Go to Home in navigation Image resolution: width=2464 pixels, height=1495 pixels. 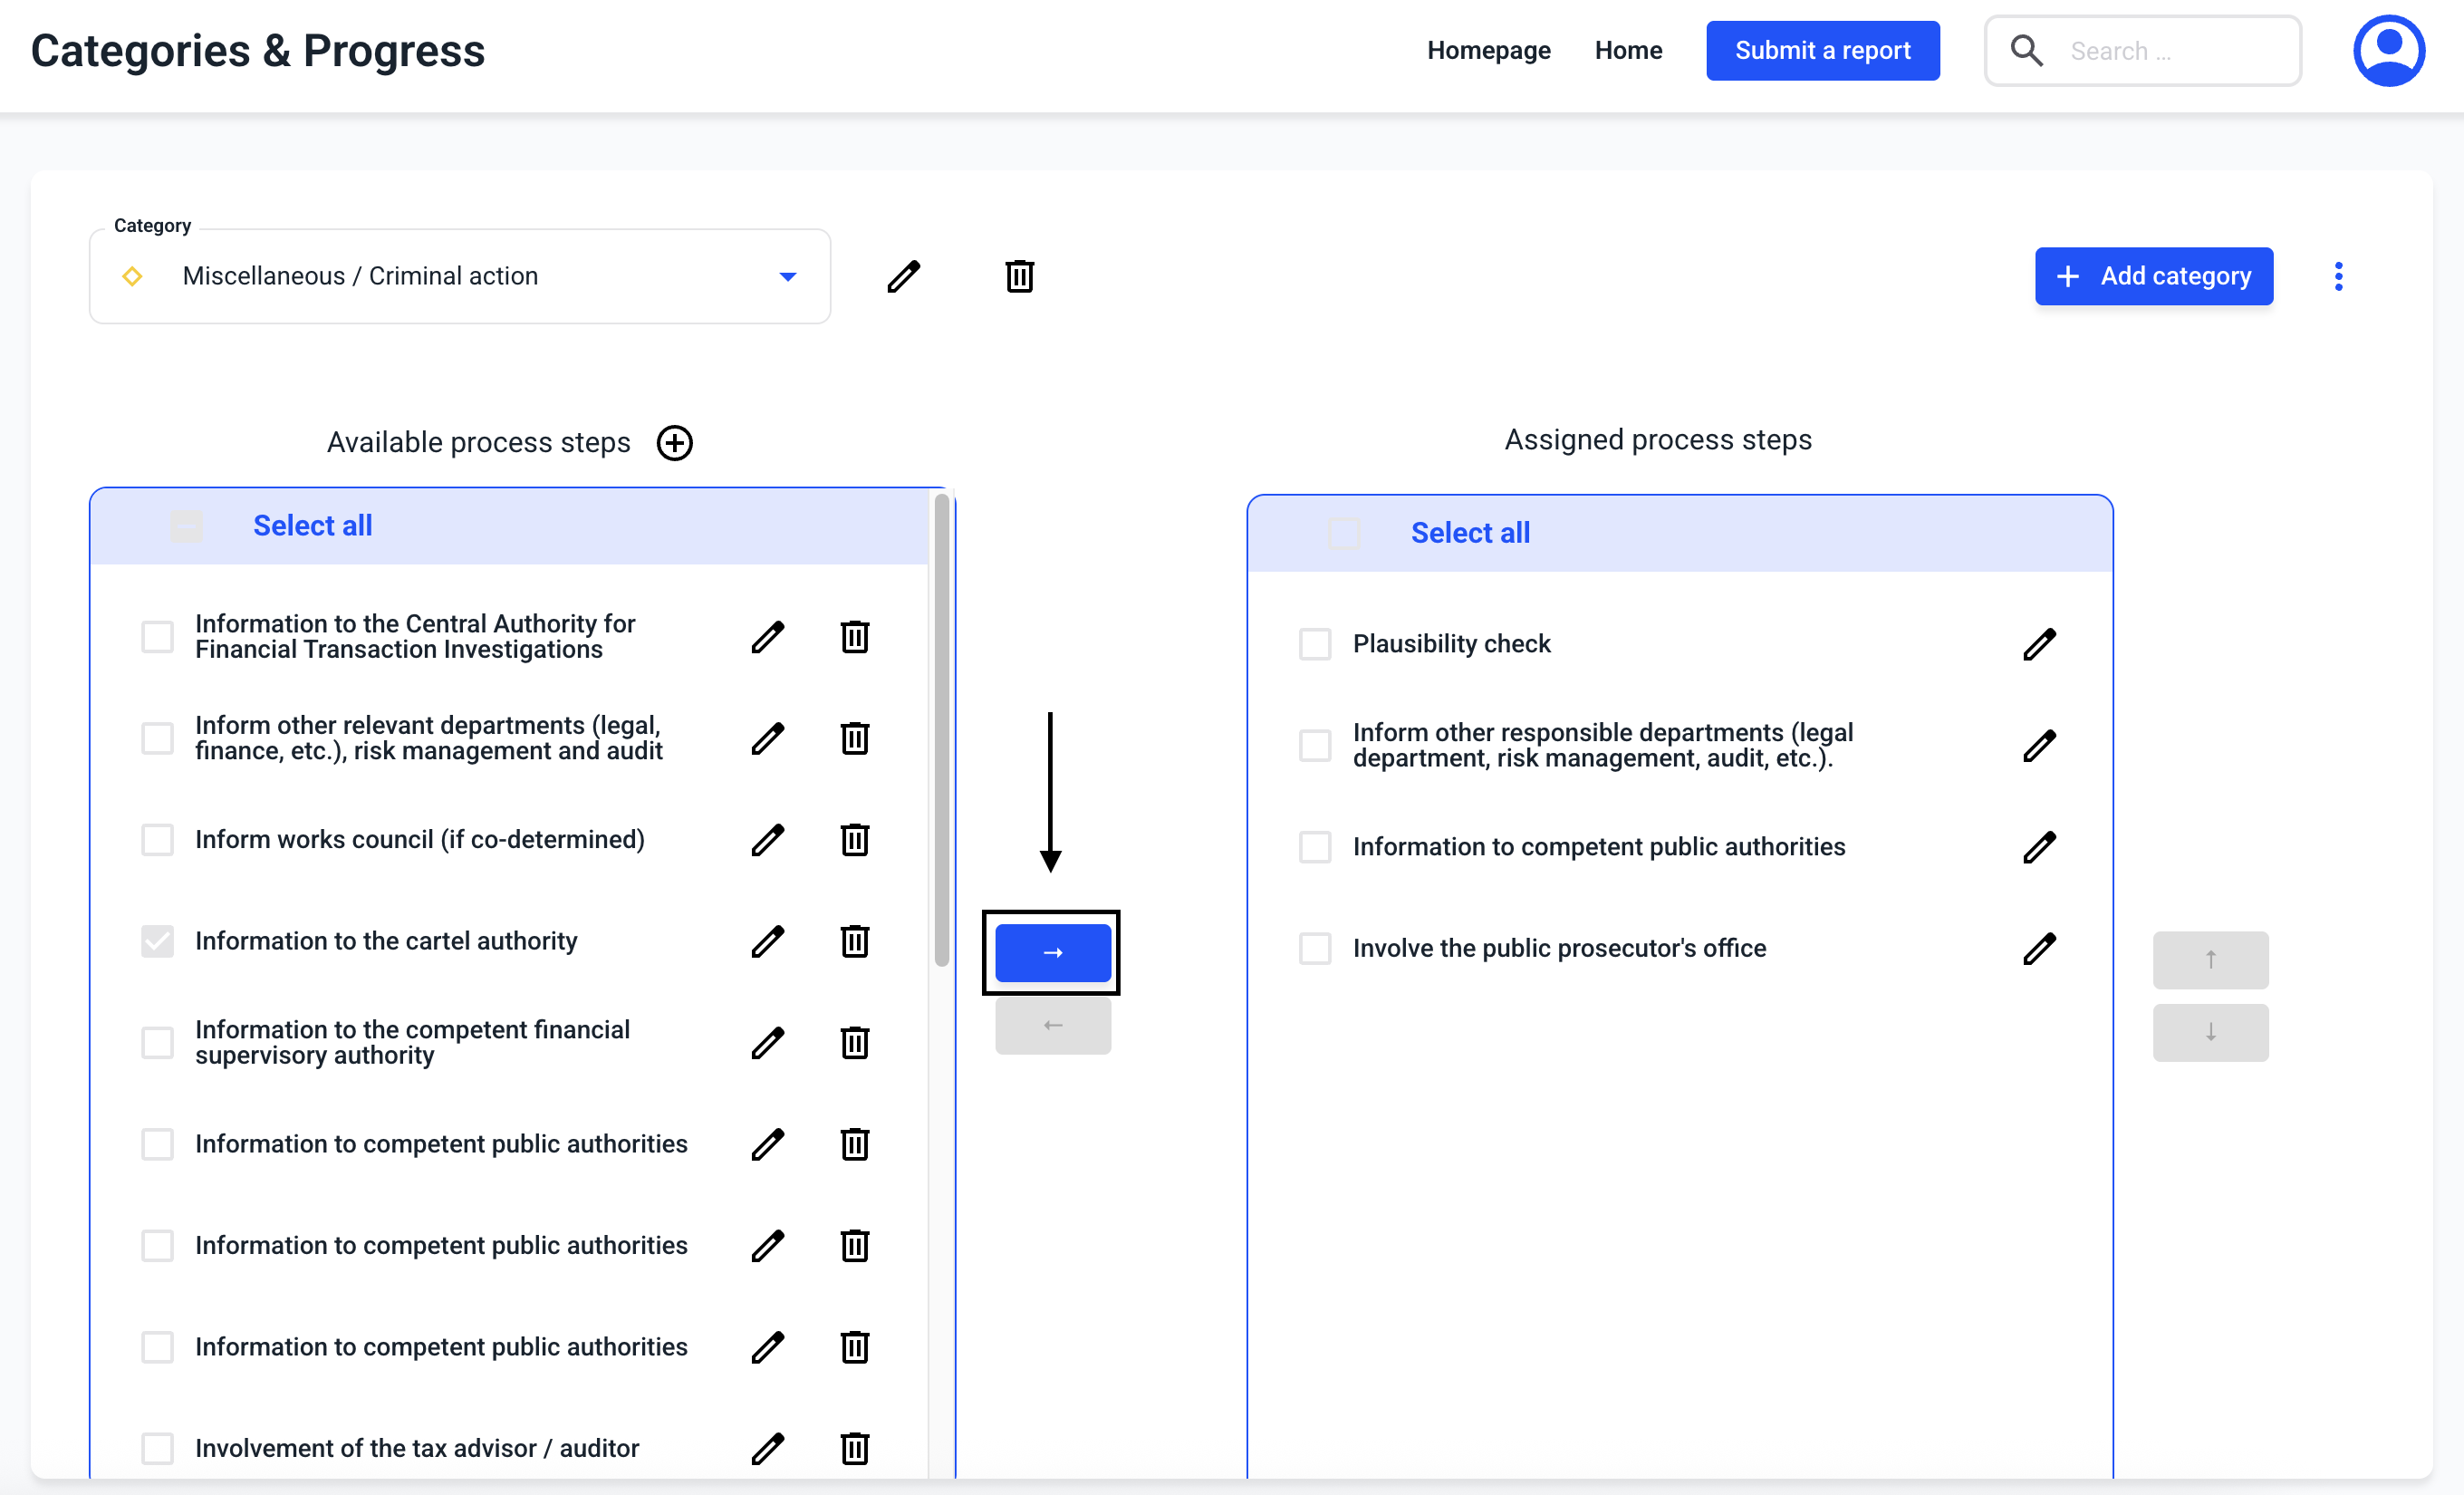pos(1628,50)
